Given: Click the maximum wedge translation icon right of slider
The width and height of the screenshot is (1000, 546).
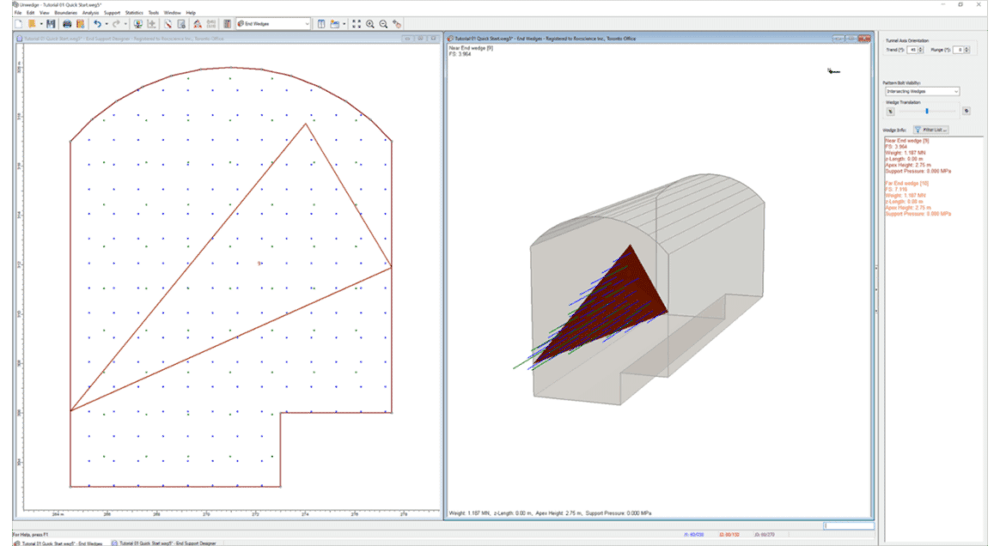Looking at the screenshot, I should click(x=966, y=111).
